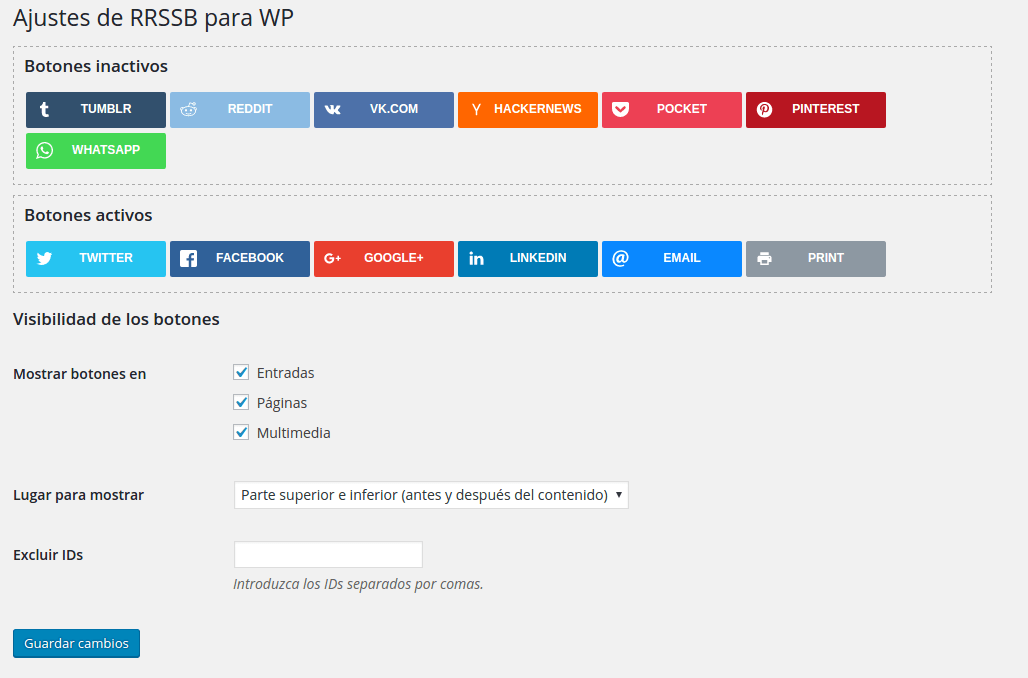Image resolution: width=1028 pixels, height=678 pixels.
Task: Click the Twitter bird icon
Action: pyautogui.click(x=44, y=258)
